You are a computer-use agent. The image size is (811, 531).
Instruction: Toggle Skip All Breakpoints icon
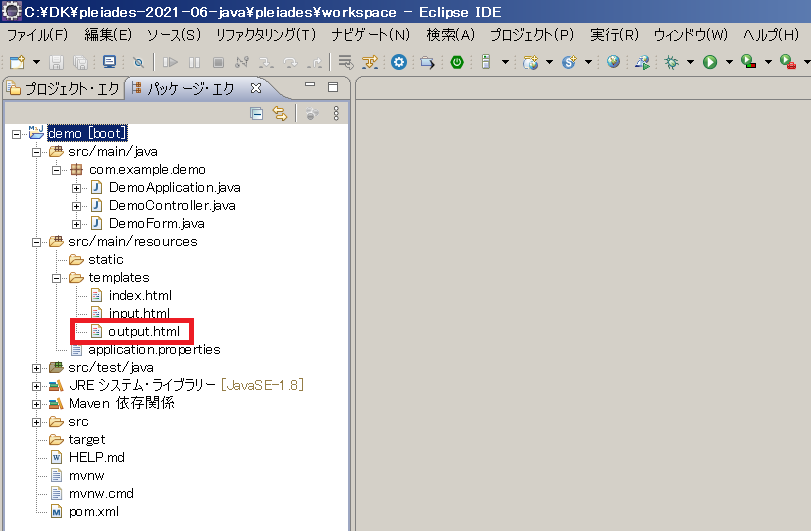(x=138, y=63)
